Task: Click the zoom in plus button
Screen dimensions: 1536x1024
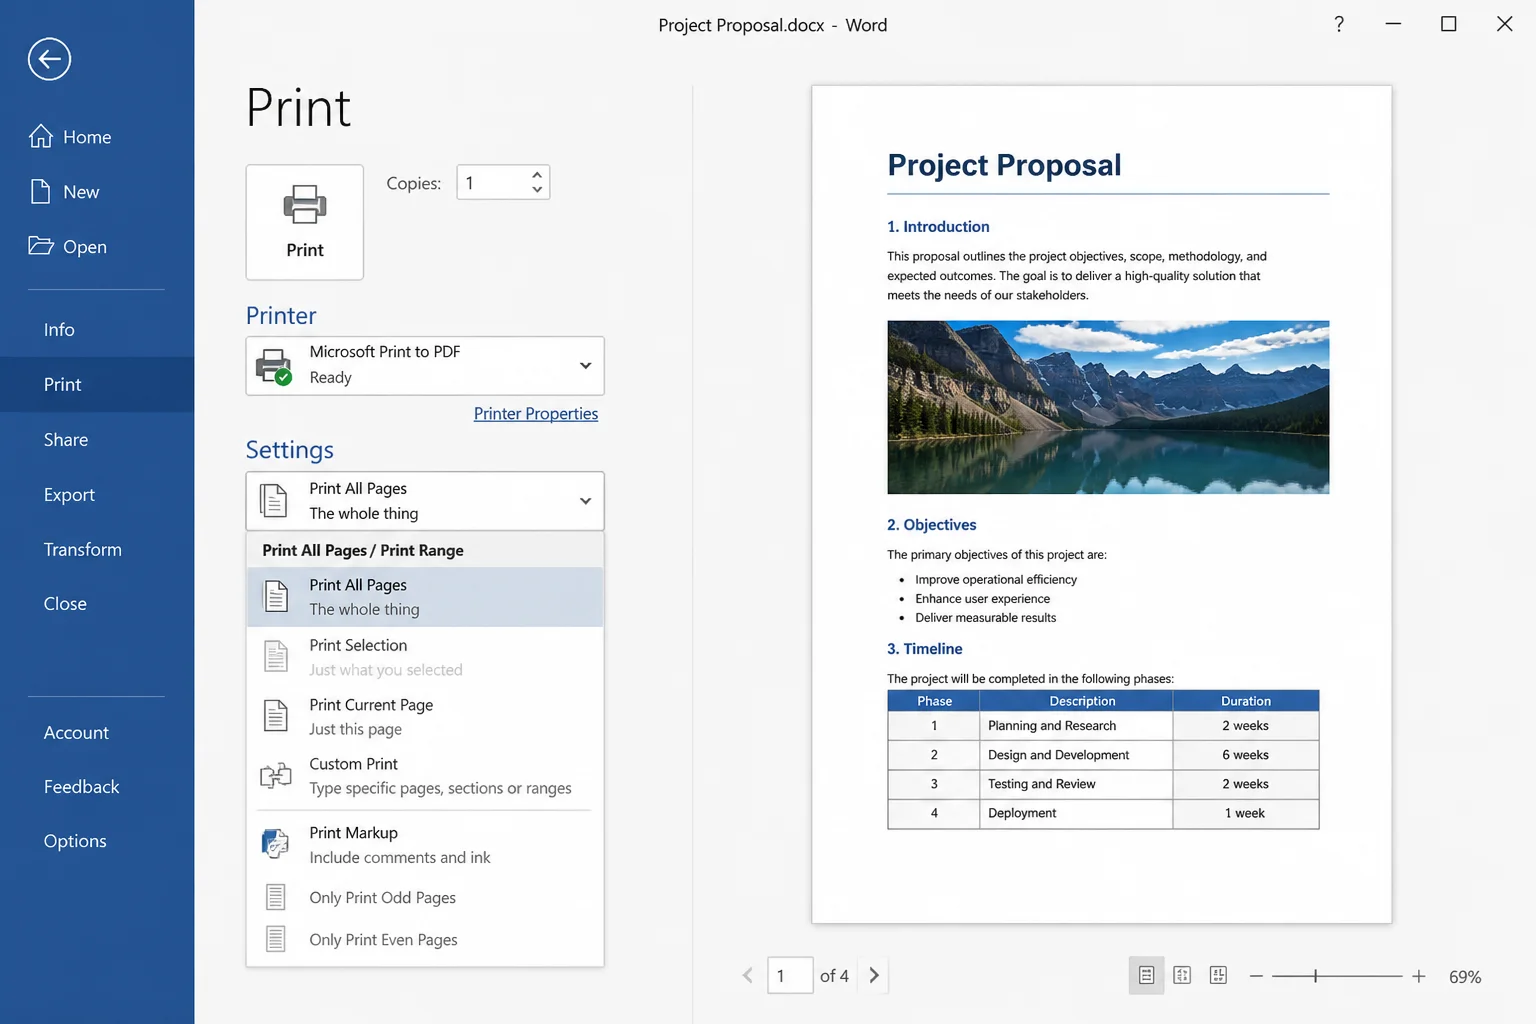Action: click(x=1418, y=976)
